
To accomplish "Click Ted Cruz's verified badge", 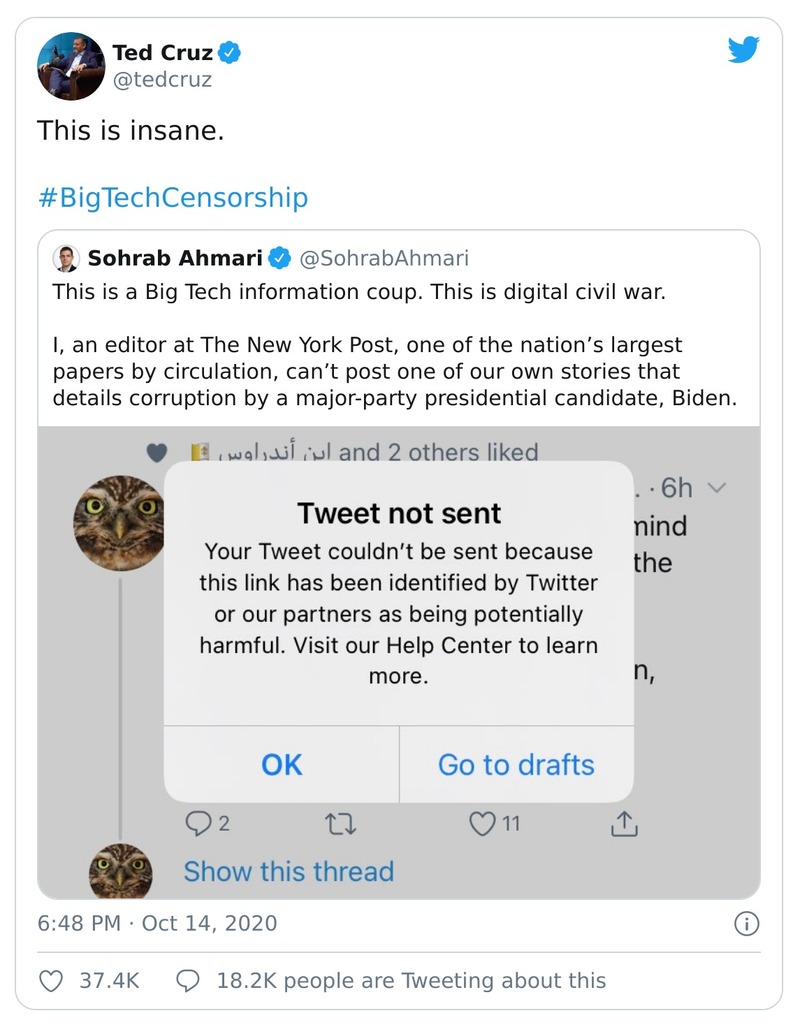I will pyautogui.click(x=230, y=52).
